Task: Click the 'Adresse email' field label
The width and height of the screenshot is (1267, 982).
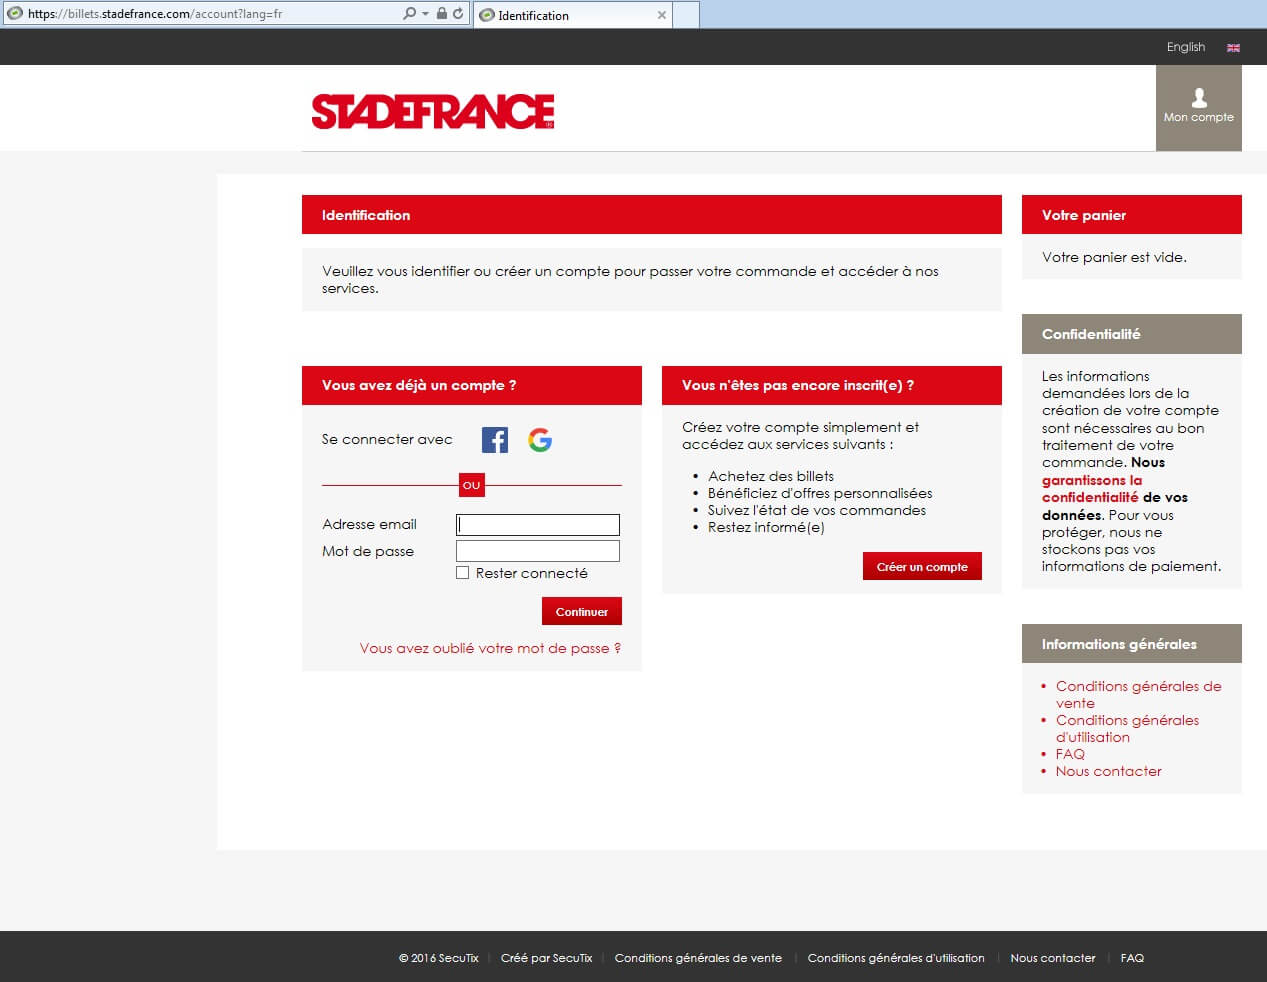Action: [369, 524]
